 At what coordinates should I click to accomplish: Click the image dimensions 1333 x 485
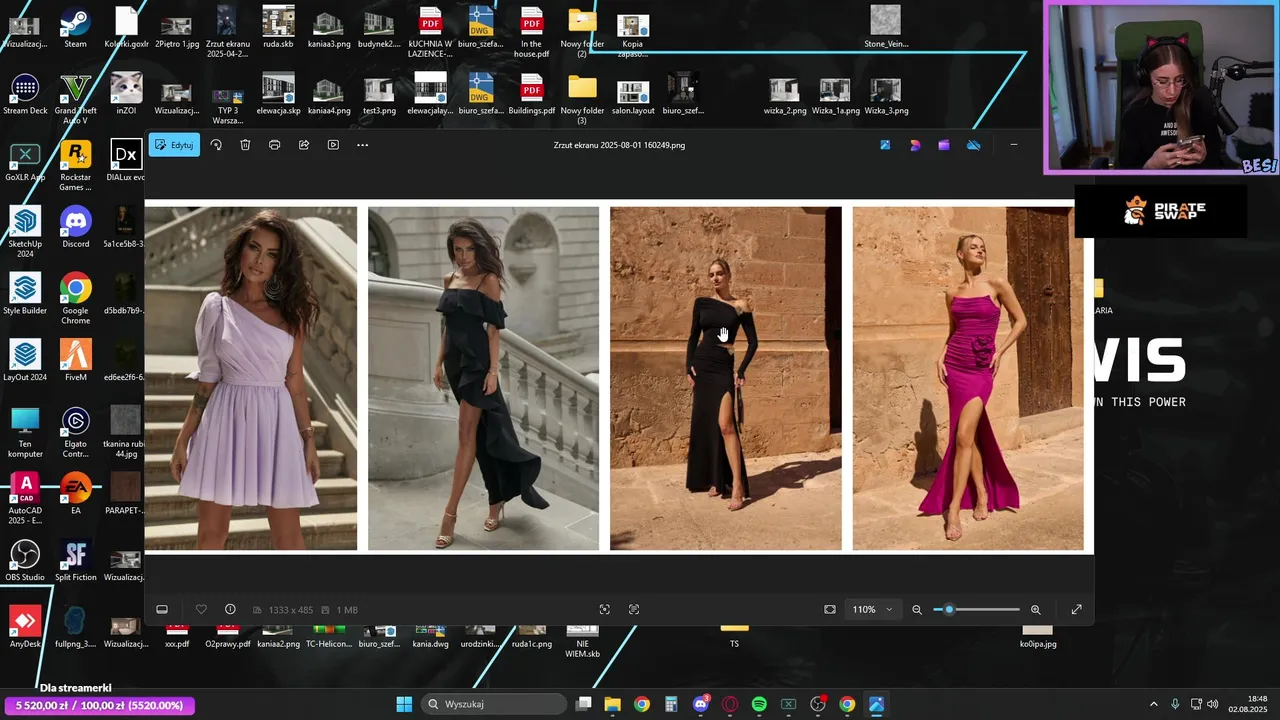tap(291, 610)
